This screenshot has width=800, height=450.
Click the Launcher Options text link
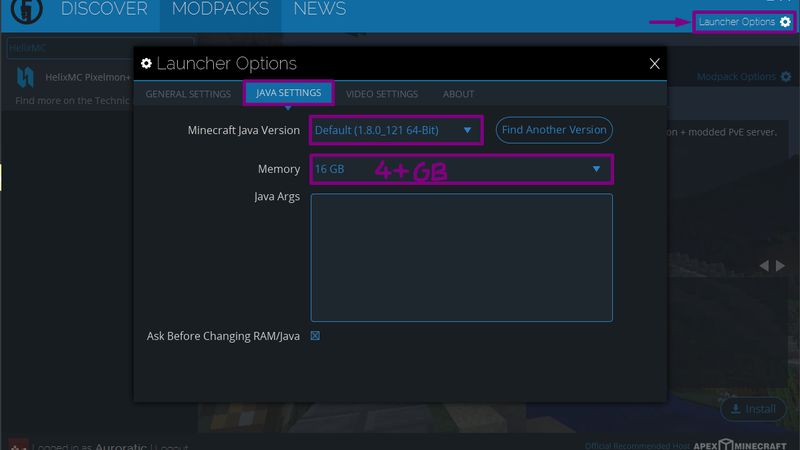(x=736, y=22)
